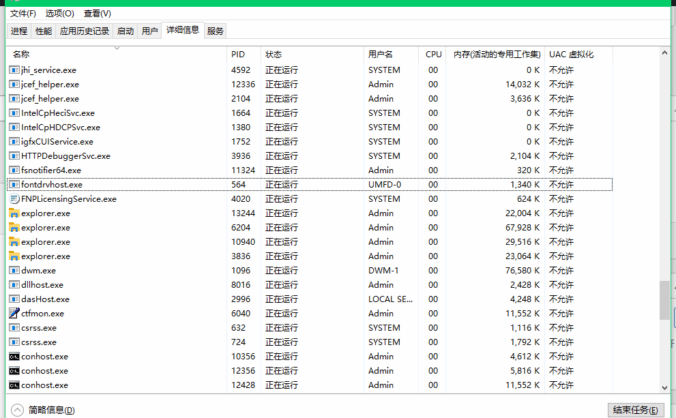
Task: Open the 文件(F) menu
Action: (x=23, y=13)
